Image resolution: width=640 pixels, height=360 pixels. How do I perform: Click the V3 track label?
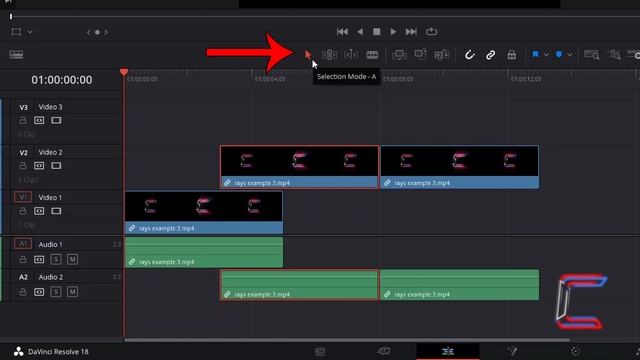(x=23, y=107)
